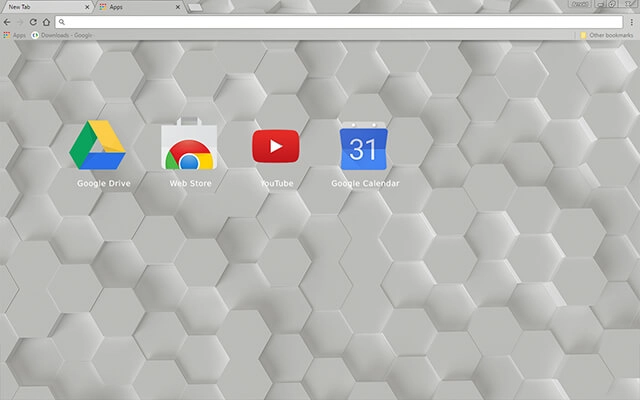Click the search icon in address bar
Viewport: 640px width, 400px height.
(62, 22)
